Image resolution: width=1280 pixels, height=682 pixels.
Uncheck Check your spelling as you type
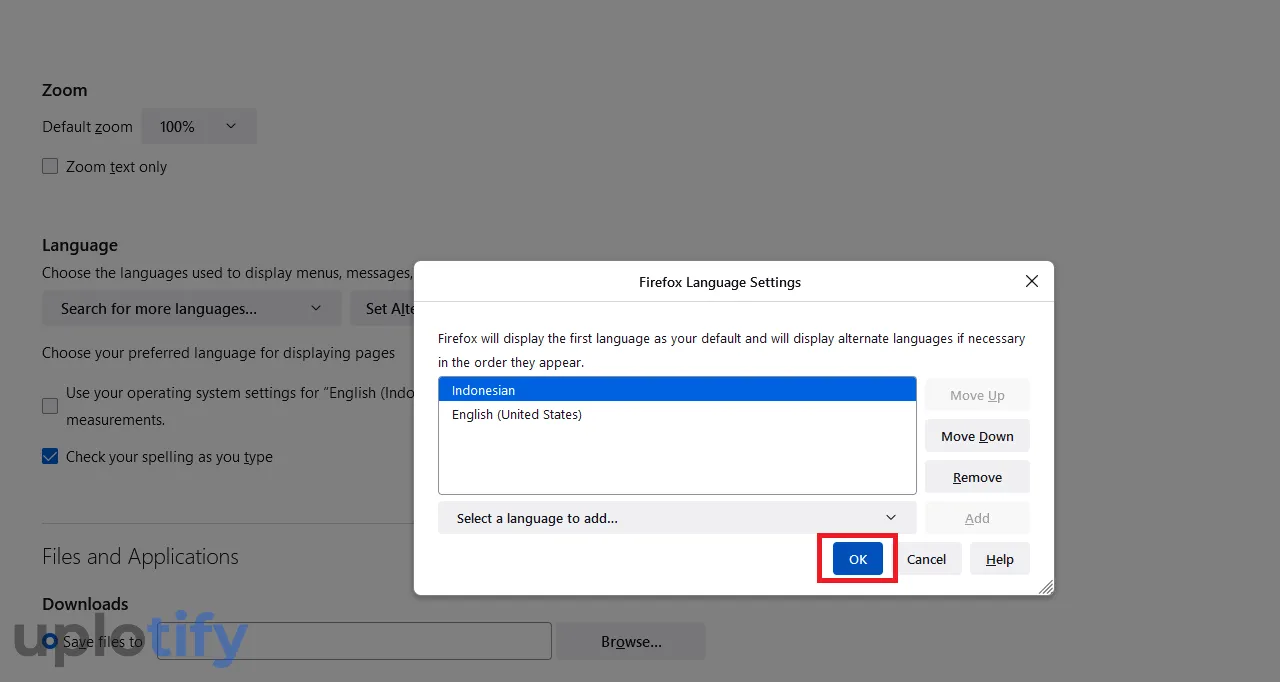click(x=50, y=456)
